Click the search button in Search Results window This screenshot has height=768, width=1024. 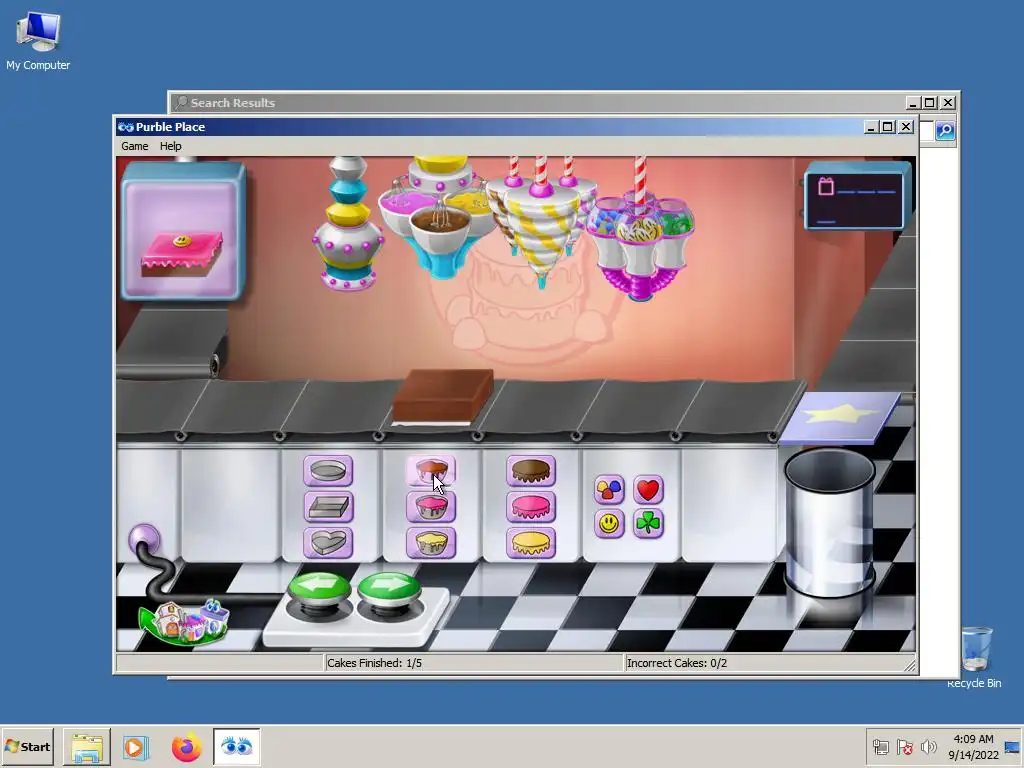pyautogui.click(x=945, y=131)
